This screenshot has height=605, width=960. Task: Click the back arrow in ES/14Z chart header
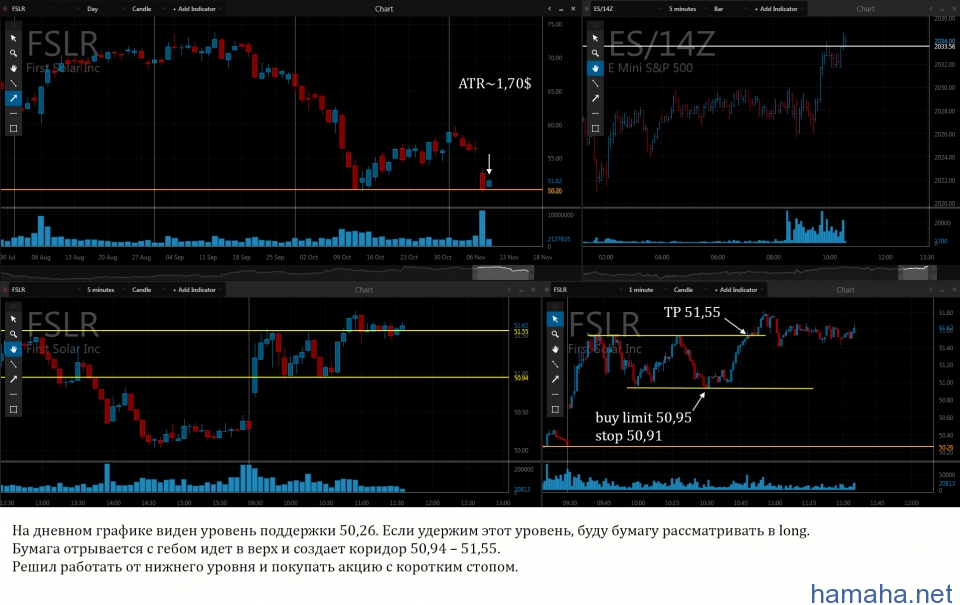click(931, 9)
